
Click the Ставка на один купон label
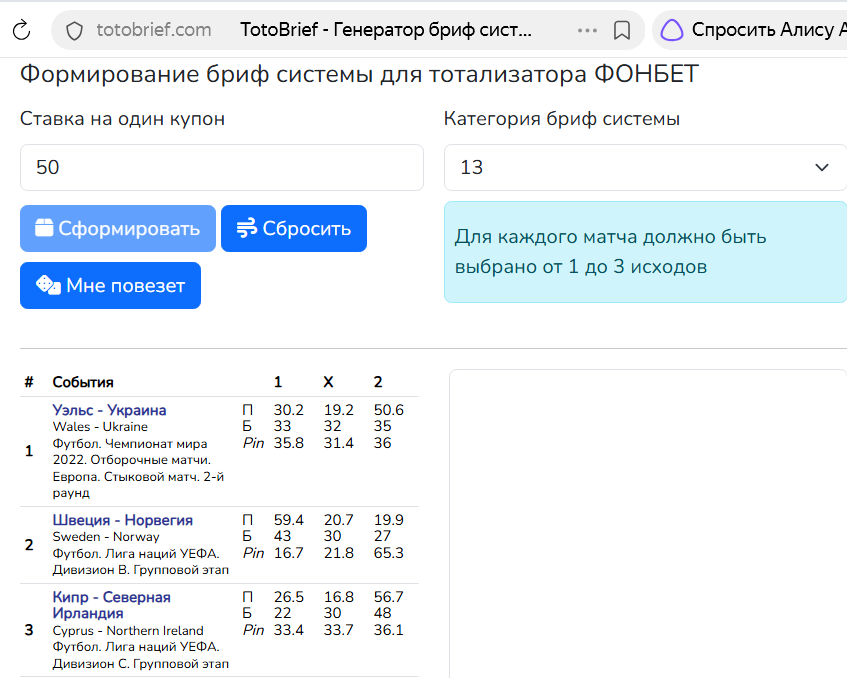click(123, 119)
